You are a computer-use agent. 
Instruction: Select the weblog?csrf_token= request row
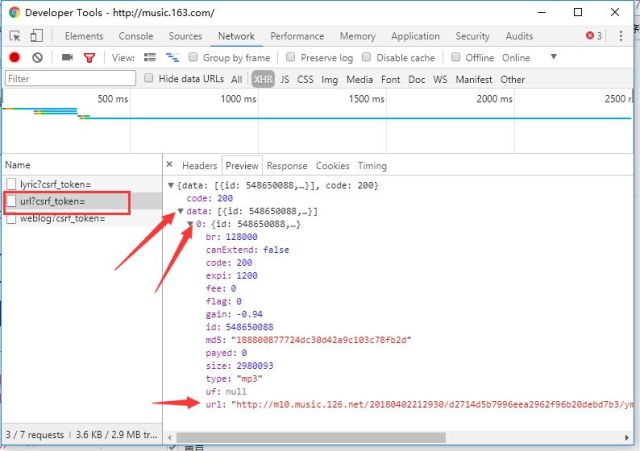(82, 219)
